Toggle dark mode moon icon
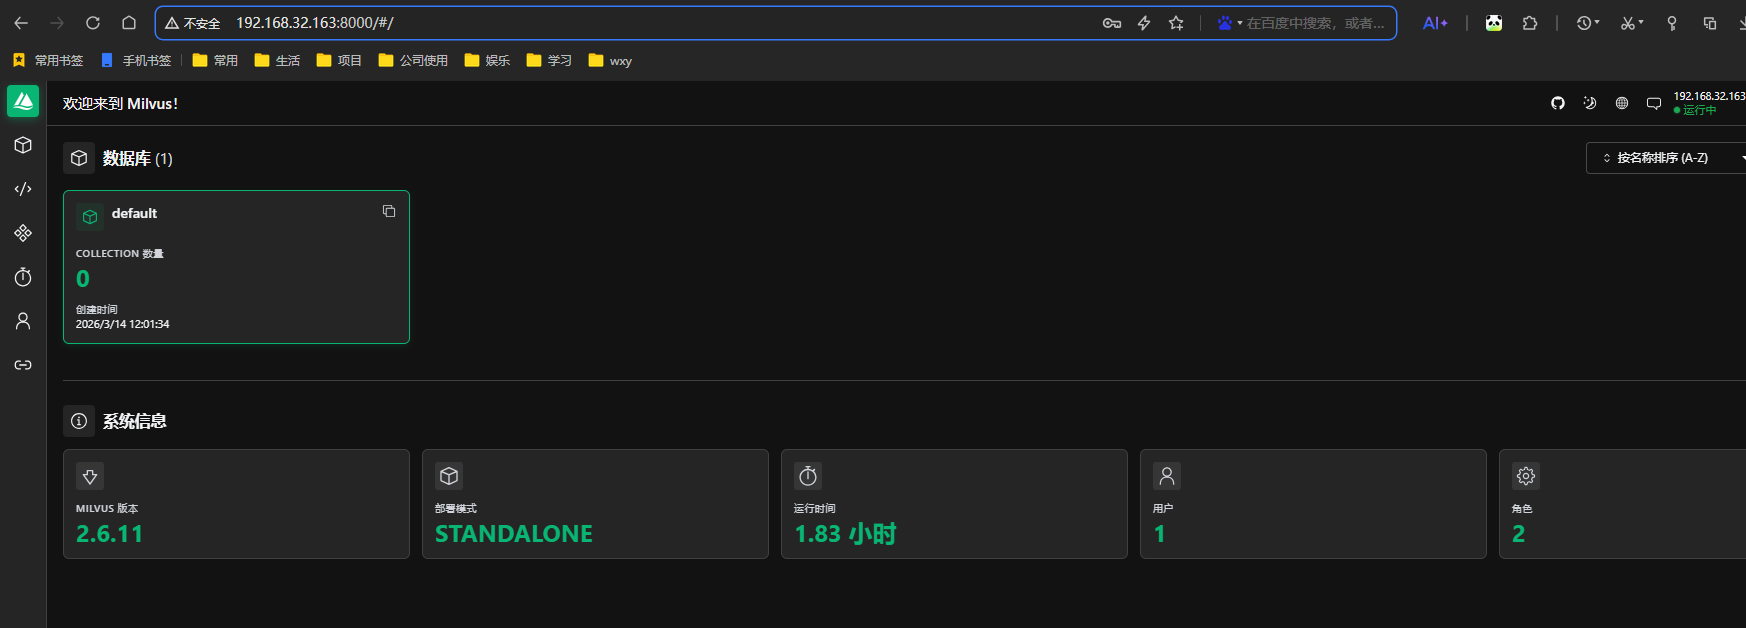1746x628 pixels. [1590, 103]
